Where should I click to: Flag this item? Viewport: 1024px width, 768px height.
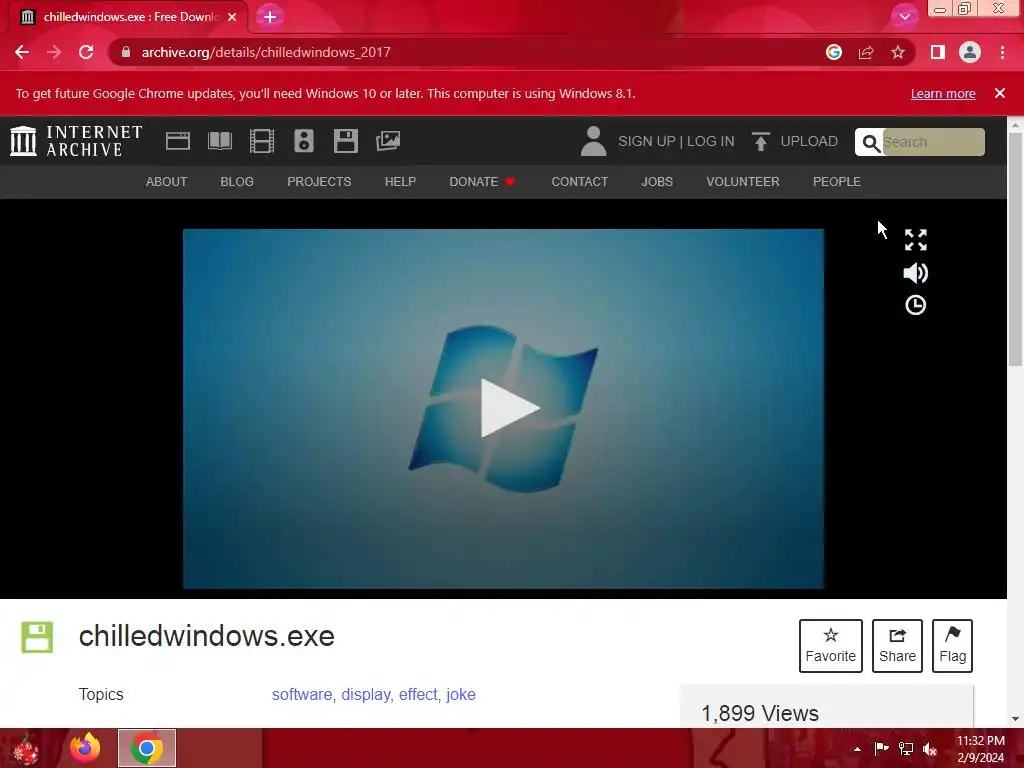click(952, 646)
